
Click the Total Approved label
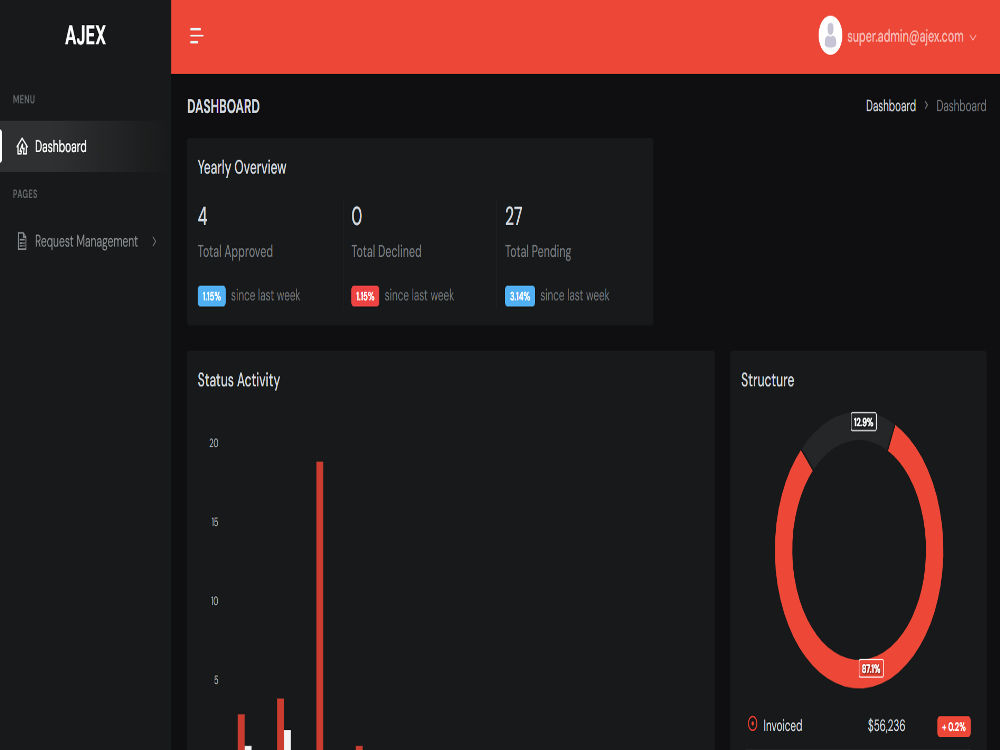pos(235,252)
